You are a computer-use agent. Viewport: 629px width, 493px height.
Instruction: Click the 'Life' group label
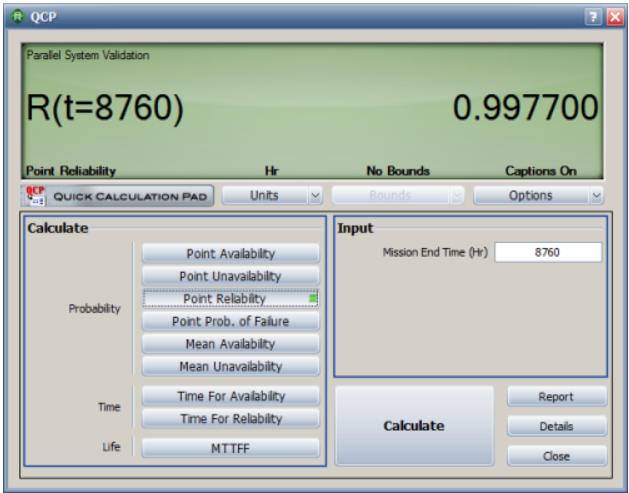[112, 447]
